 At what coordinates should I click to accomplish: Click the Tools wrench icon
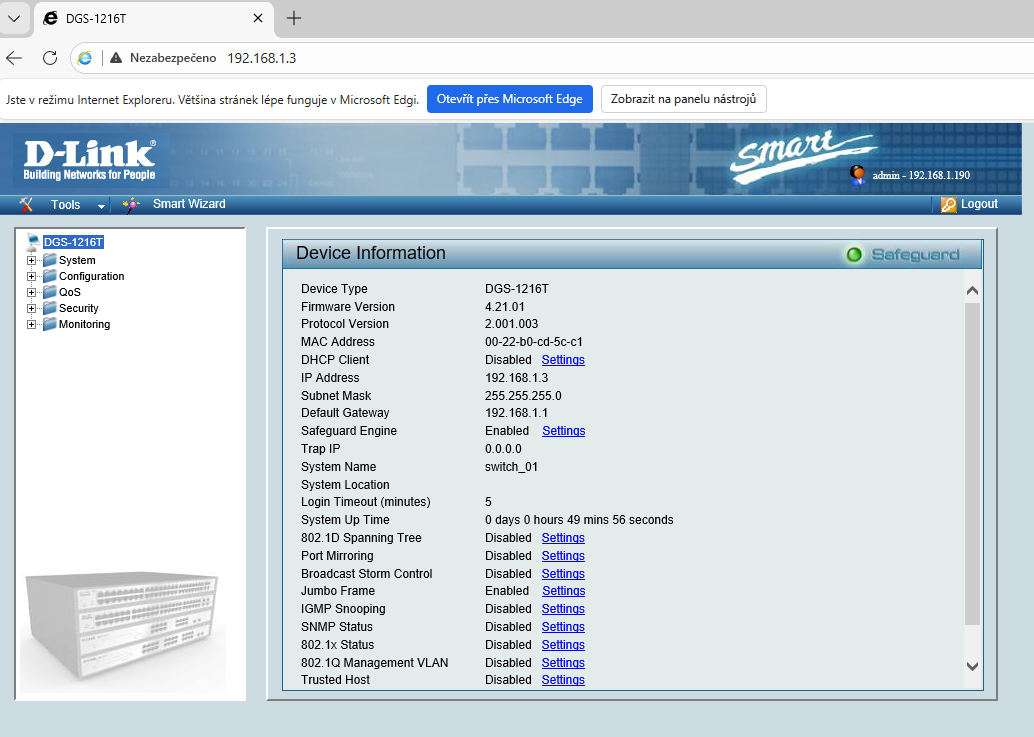[x=26, y=204]
